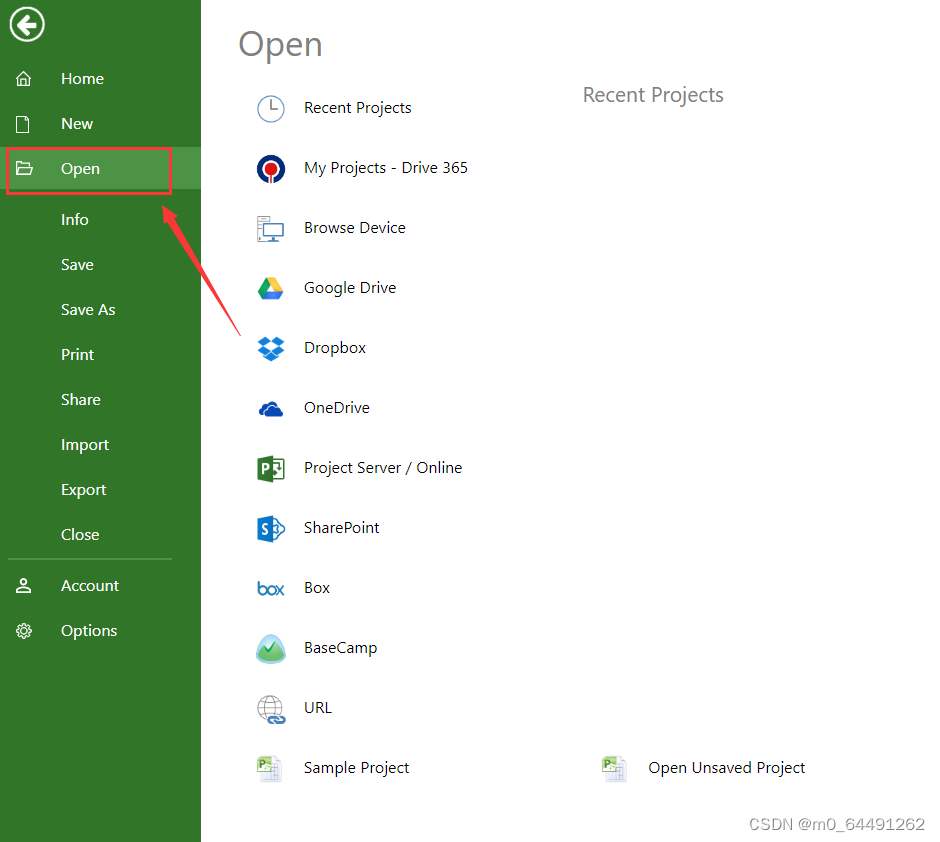This screenshot has width=940, height=842.
Task: Select BaseCamp label
Action: [341, 648]
